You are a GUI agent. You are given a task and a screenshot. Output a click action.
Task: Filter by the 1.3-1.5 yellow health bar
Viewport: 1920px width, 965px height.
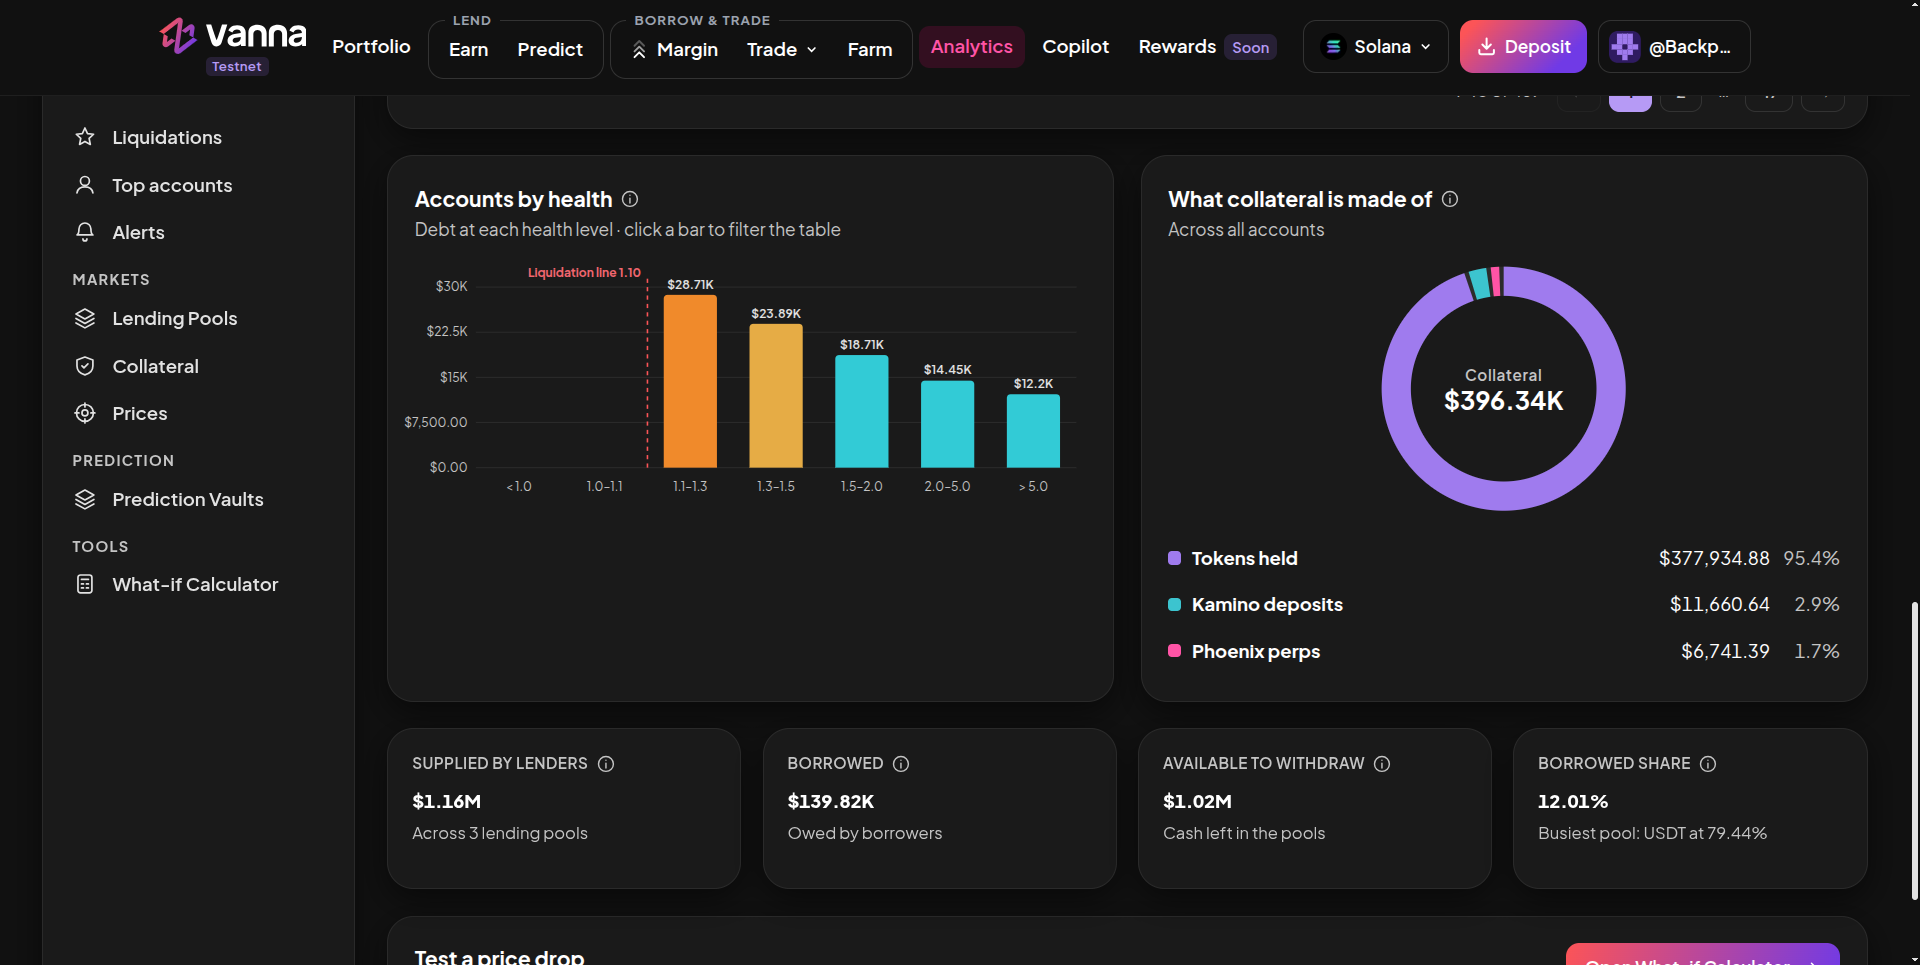pyautogui.click(x=776, y=396)
